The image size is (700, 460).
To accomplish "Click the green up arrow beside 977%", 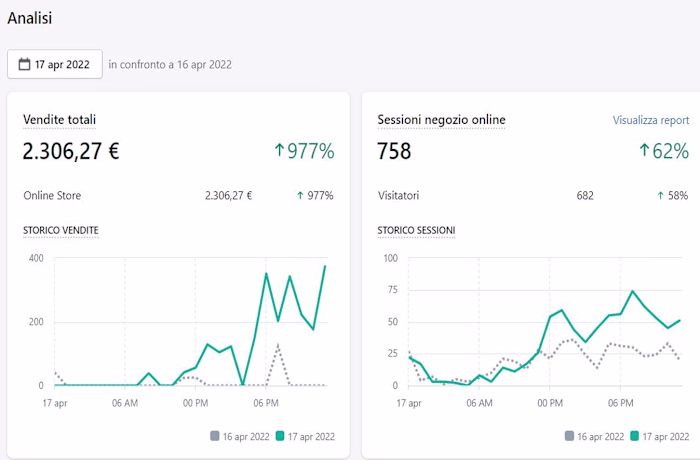I will [279, 150].
